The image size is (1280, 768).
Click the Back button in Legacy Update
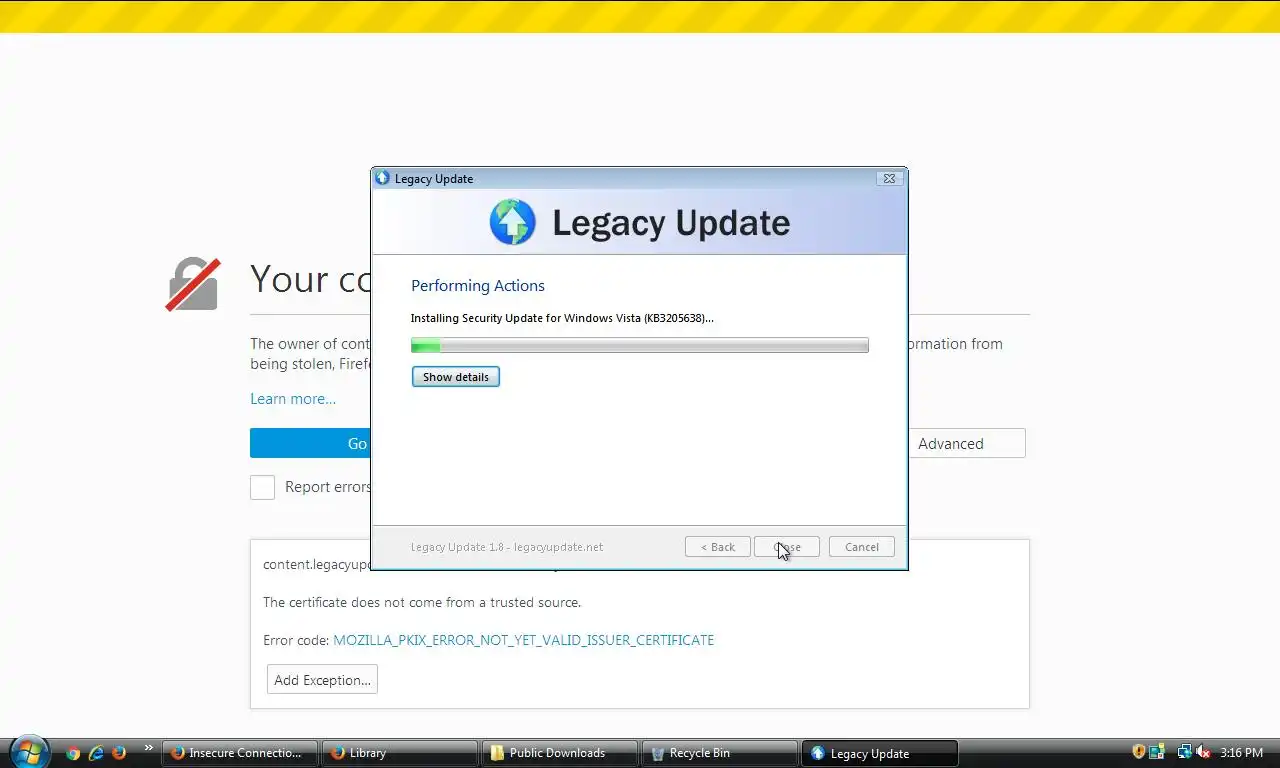click(x=718, y=547)
